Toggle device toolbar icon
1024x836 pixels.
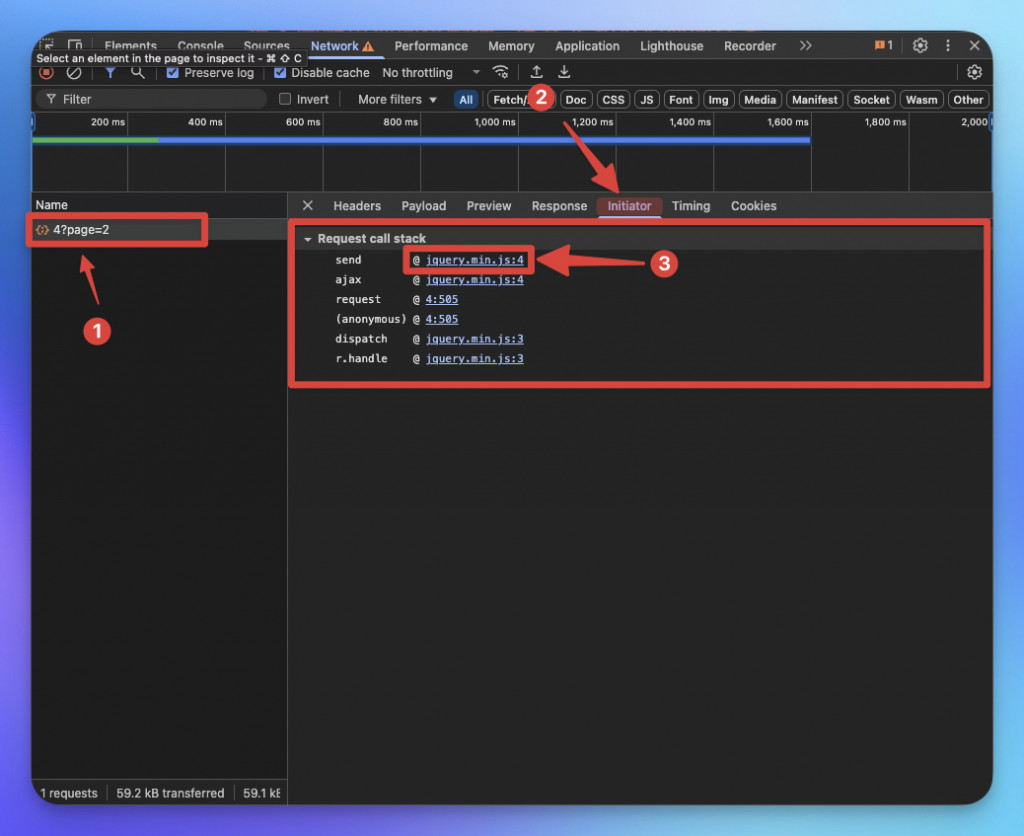pos(75,45)
